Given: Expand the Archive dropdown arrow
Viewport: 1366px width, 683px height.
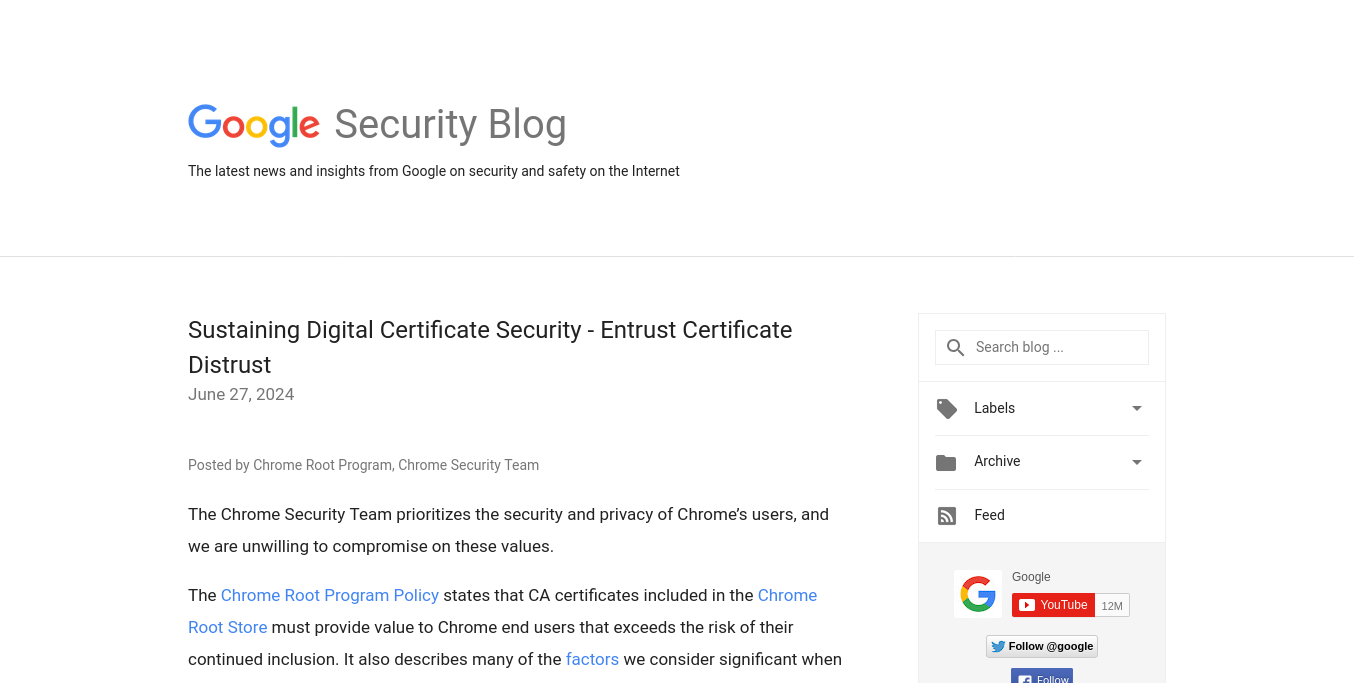Looking at the screenshot, I should [x=1136, y=462].
